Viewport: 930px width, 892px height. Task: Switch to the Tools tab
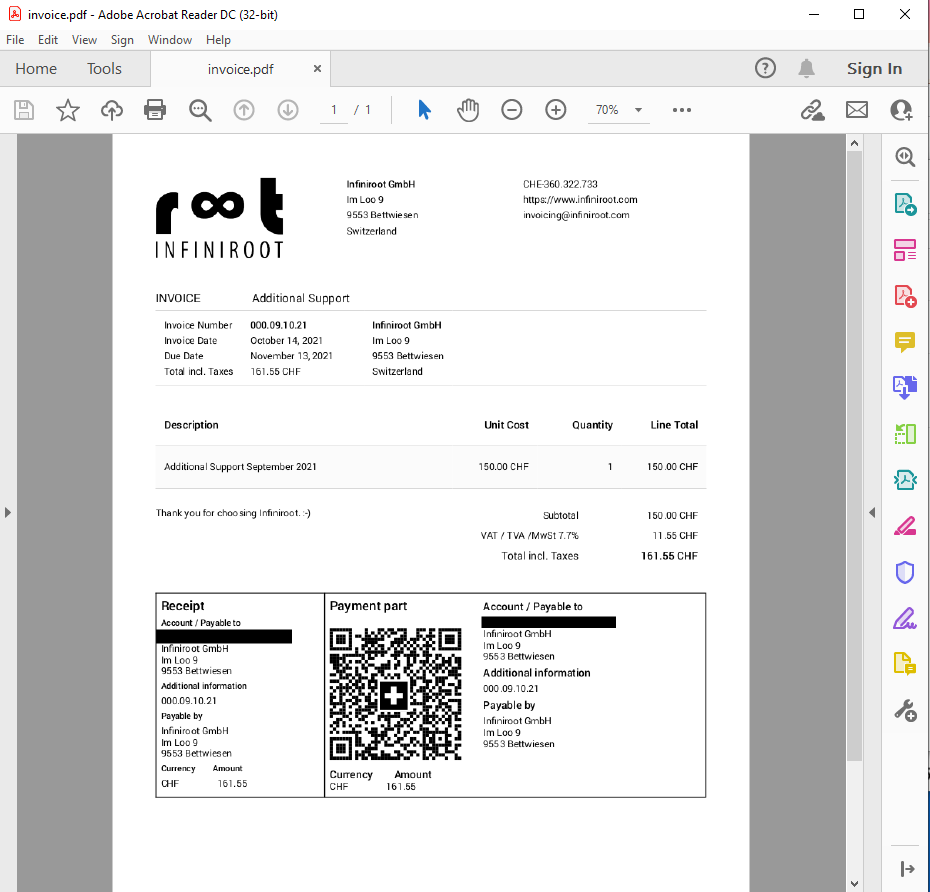click(104, 69)
